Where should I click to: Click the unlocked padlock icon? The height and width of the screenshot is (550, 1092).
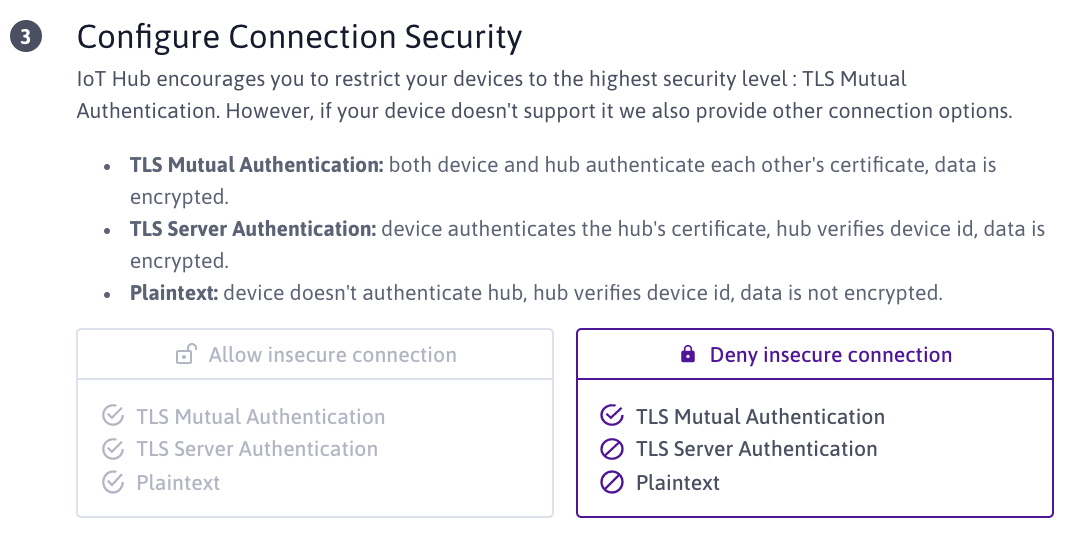[185, 355]
